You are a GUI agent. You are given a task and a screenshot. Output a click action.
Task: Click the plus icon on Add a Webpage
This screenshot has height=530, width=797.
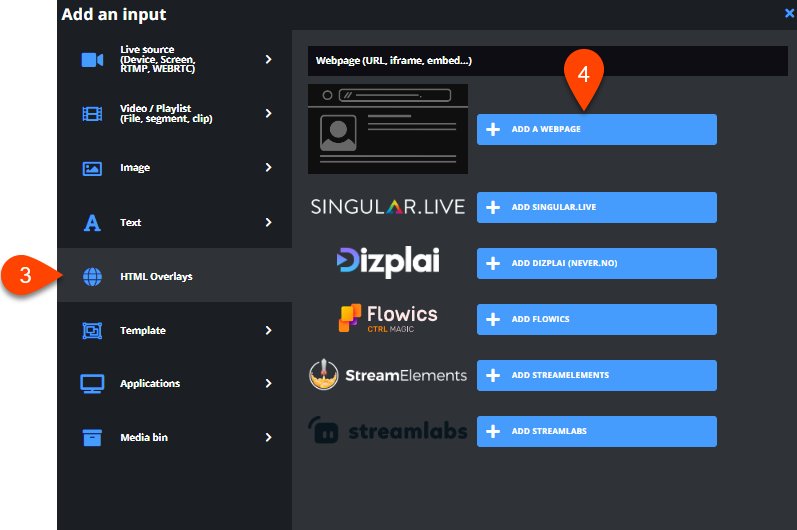click(493, 129)
